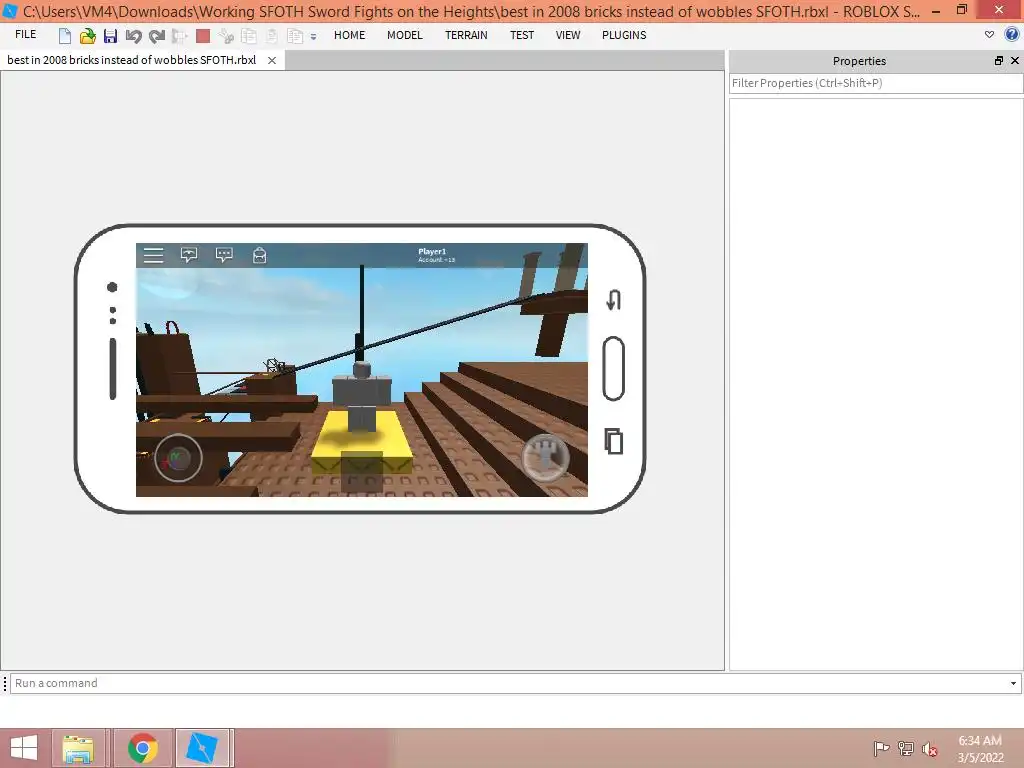The width and height of the screenshot is (1024, 768).
Task: Click the paste clipboard icon
Action: tap(272, 36)
